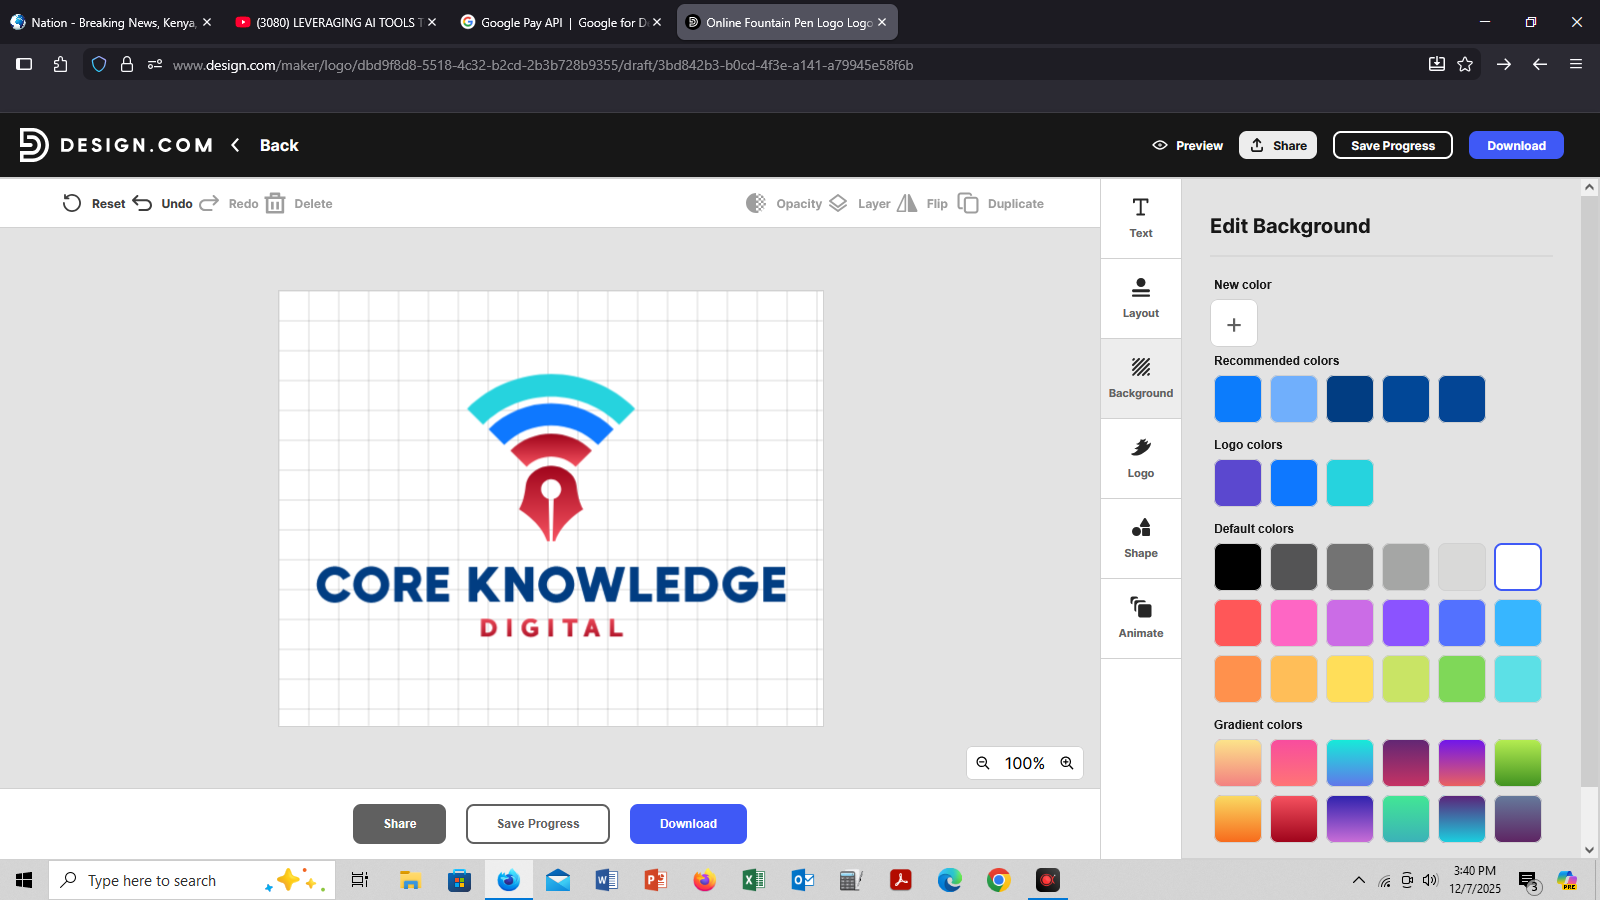Image resolution: width=1600 pixels, height=900 pixels.
Task: Add a new color with plus button
Action: [x=1234, y=324]
